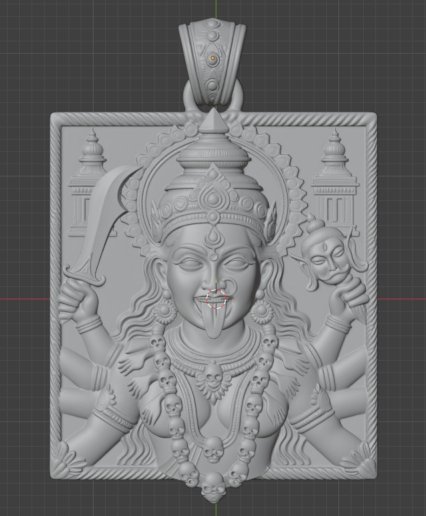
Task: Click the round earring on the right side
Action: coord(262,313)
